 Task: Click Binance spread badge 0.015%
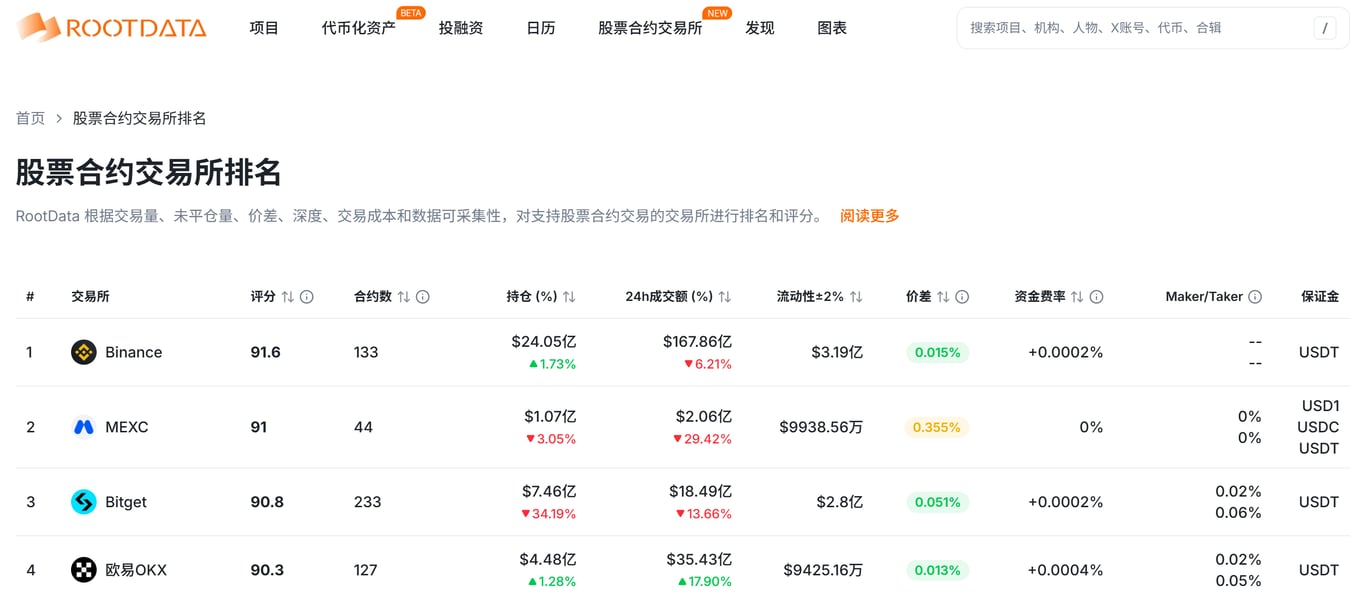click(x=937, y=352)
